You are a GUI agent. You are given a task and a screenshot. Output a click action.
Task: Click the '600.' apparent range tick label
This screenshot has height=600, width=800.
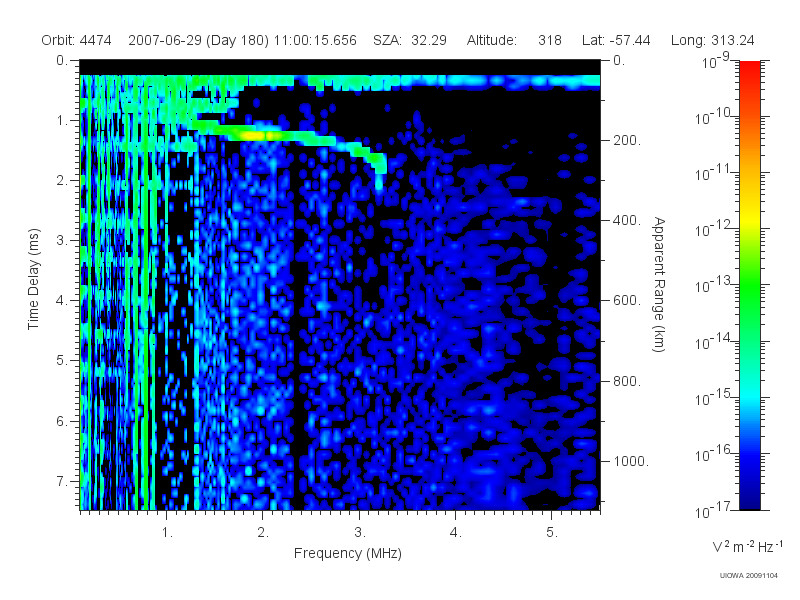click(627, 301)
